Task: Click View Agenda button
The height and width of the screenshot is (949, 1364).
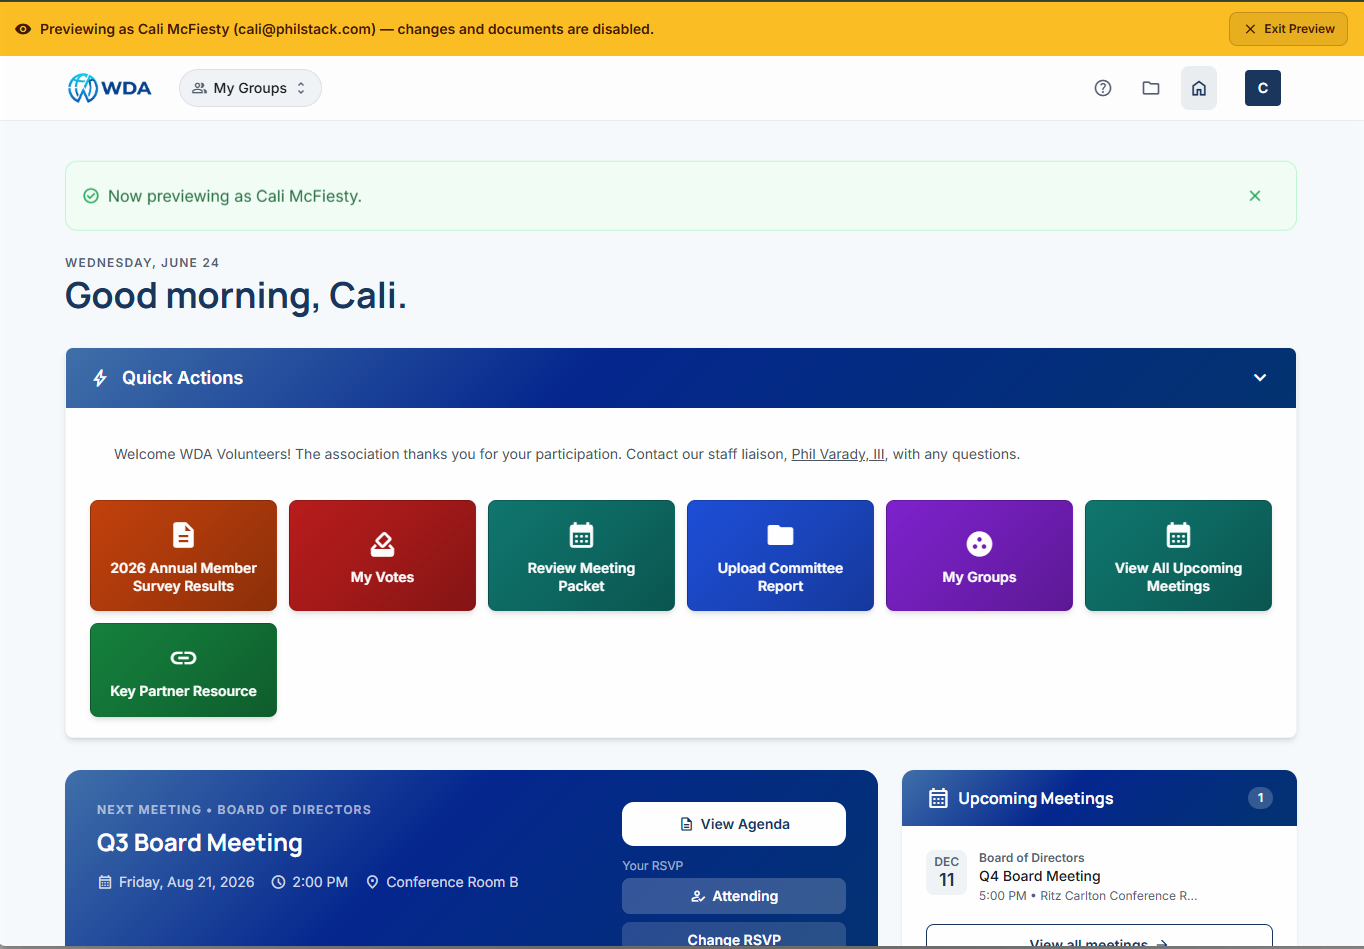Action: click(734, 824)
